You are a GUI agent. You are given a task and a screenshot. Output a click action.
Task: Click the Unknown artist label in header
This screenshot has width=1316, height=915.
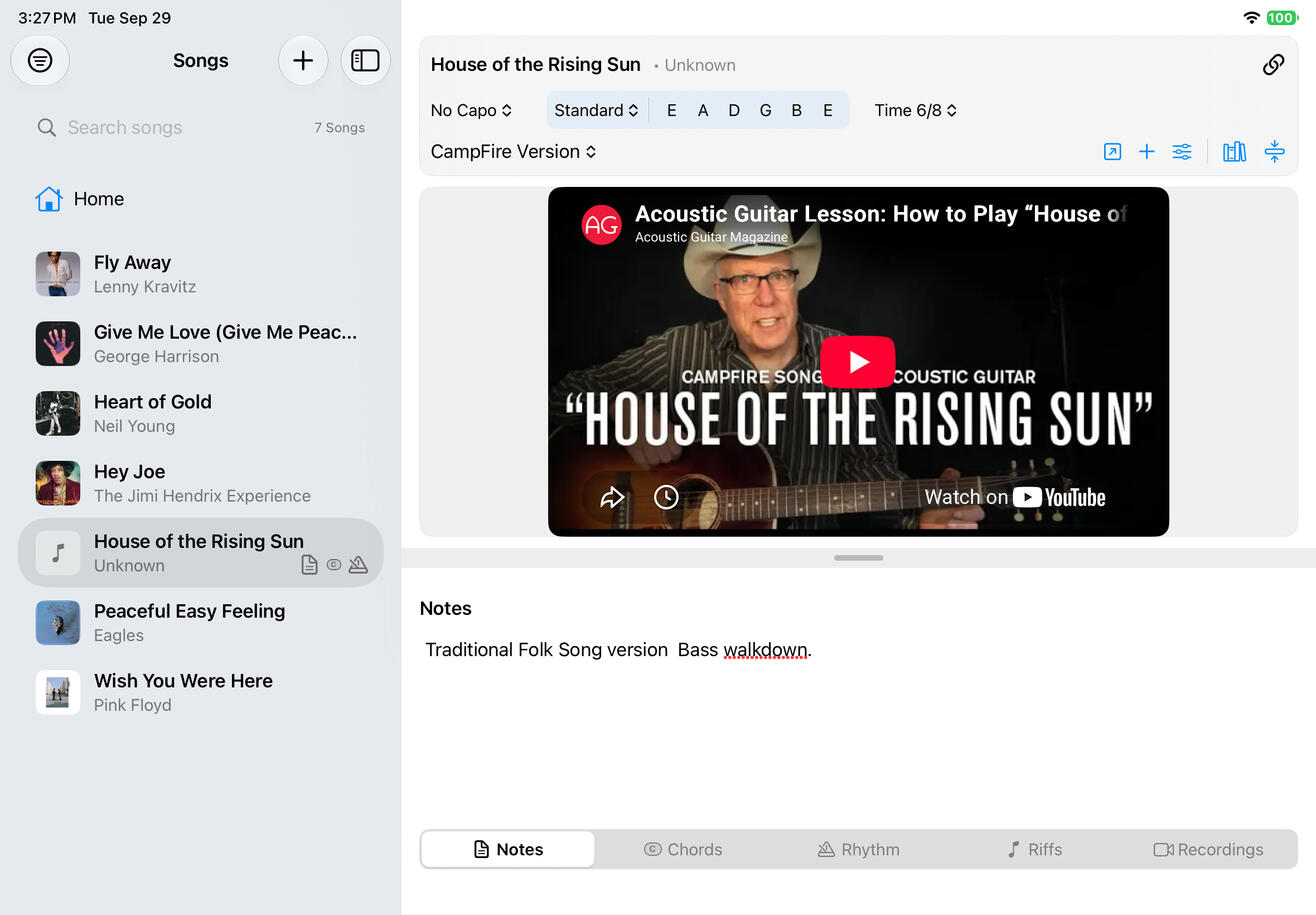click(x=700, y=65)
